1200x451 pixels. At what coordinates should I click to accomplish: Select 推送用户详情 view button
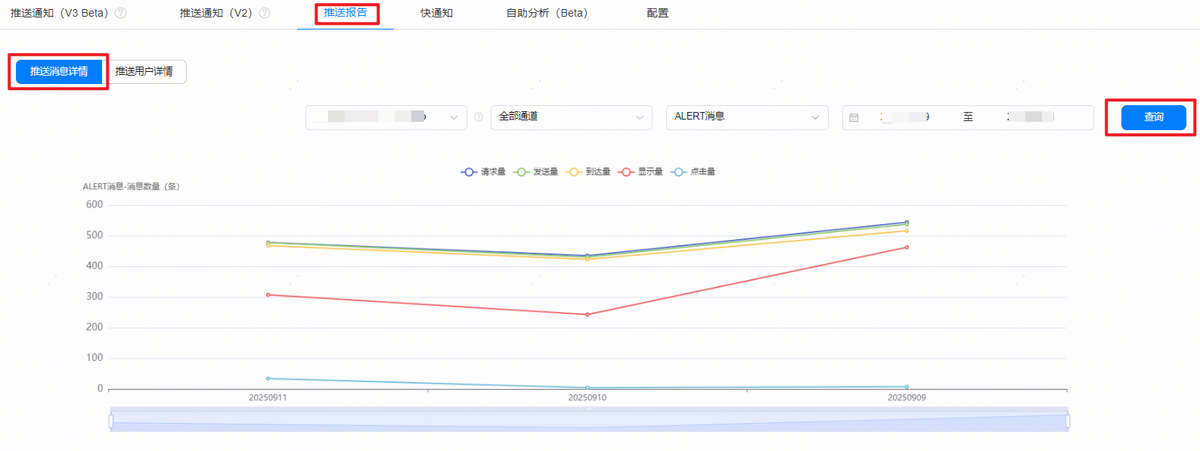148,72
